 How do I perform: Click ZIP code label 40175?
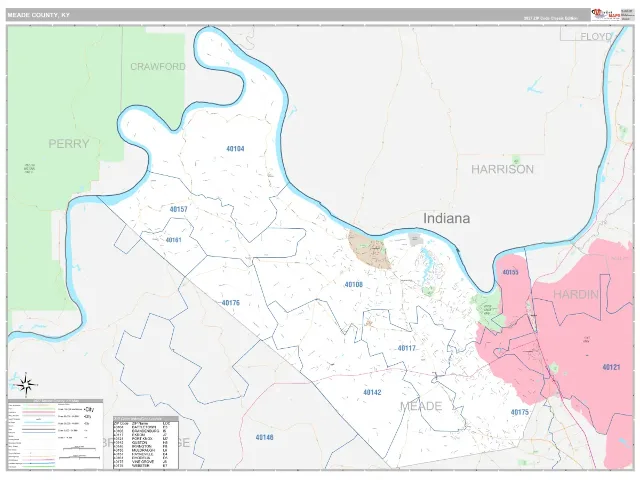point(520,412)
